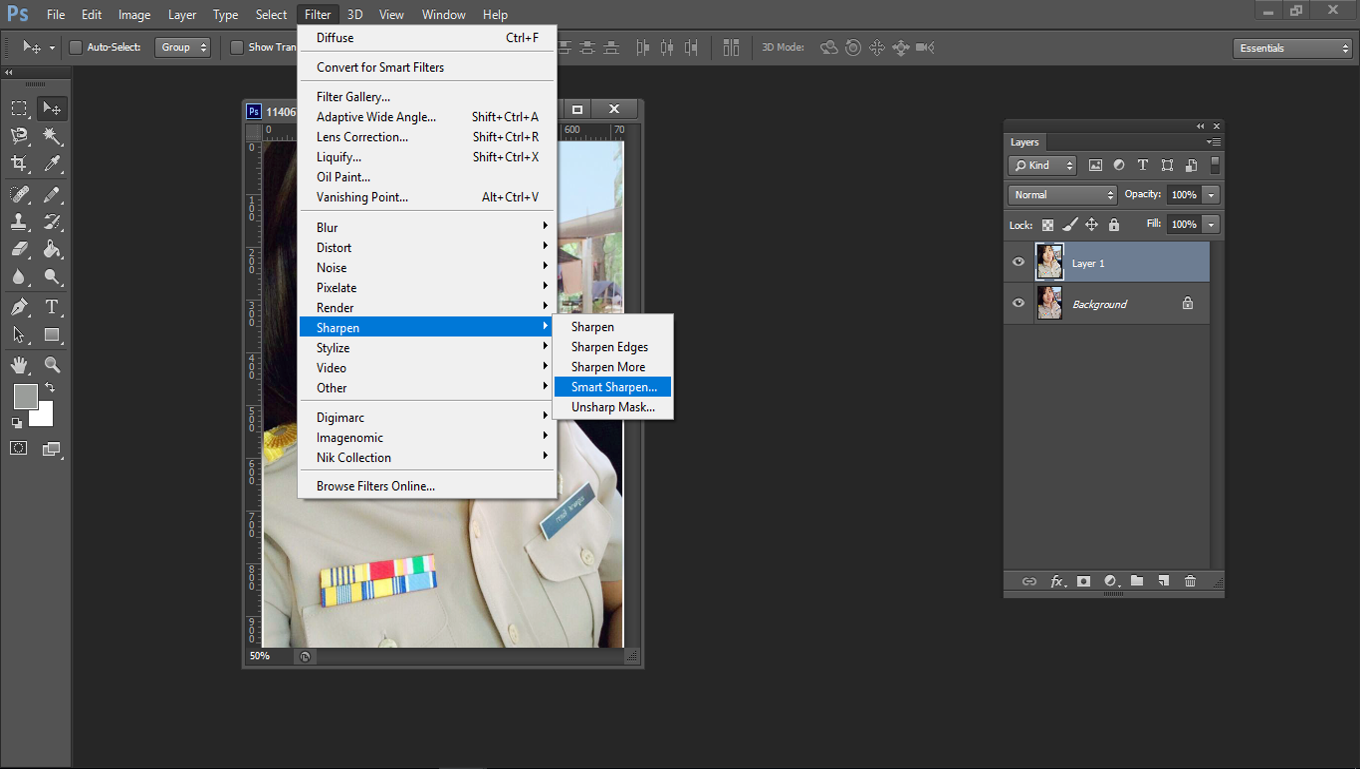Hide Layer 1 with its eye icon

1018,262
